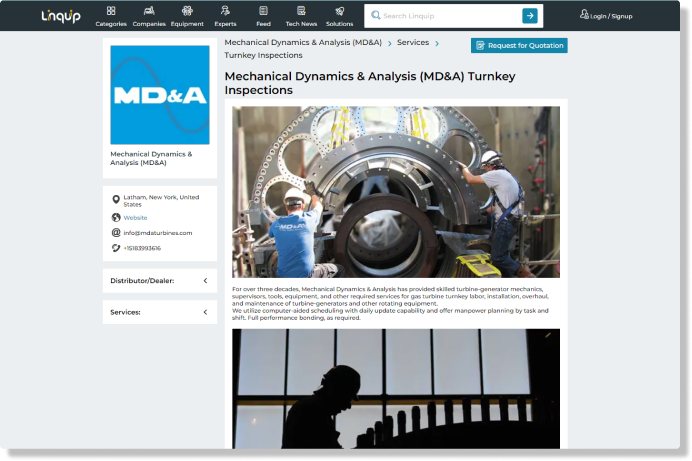This screenshot has height=461, width=692.
Task: Click the chevron after MD&A breadcrumb
Action: click(x=390, y=43)
